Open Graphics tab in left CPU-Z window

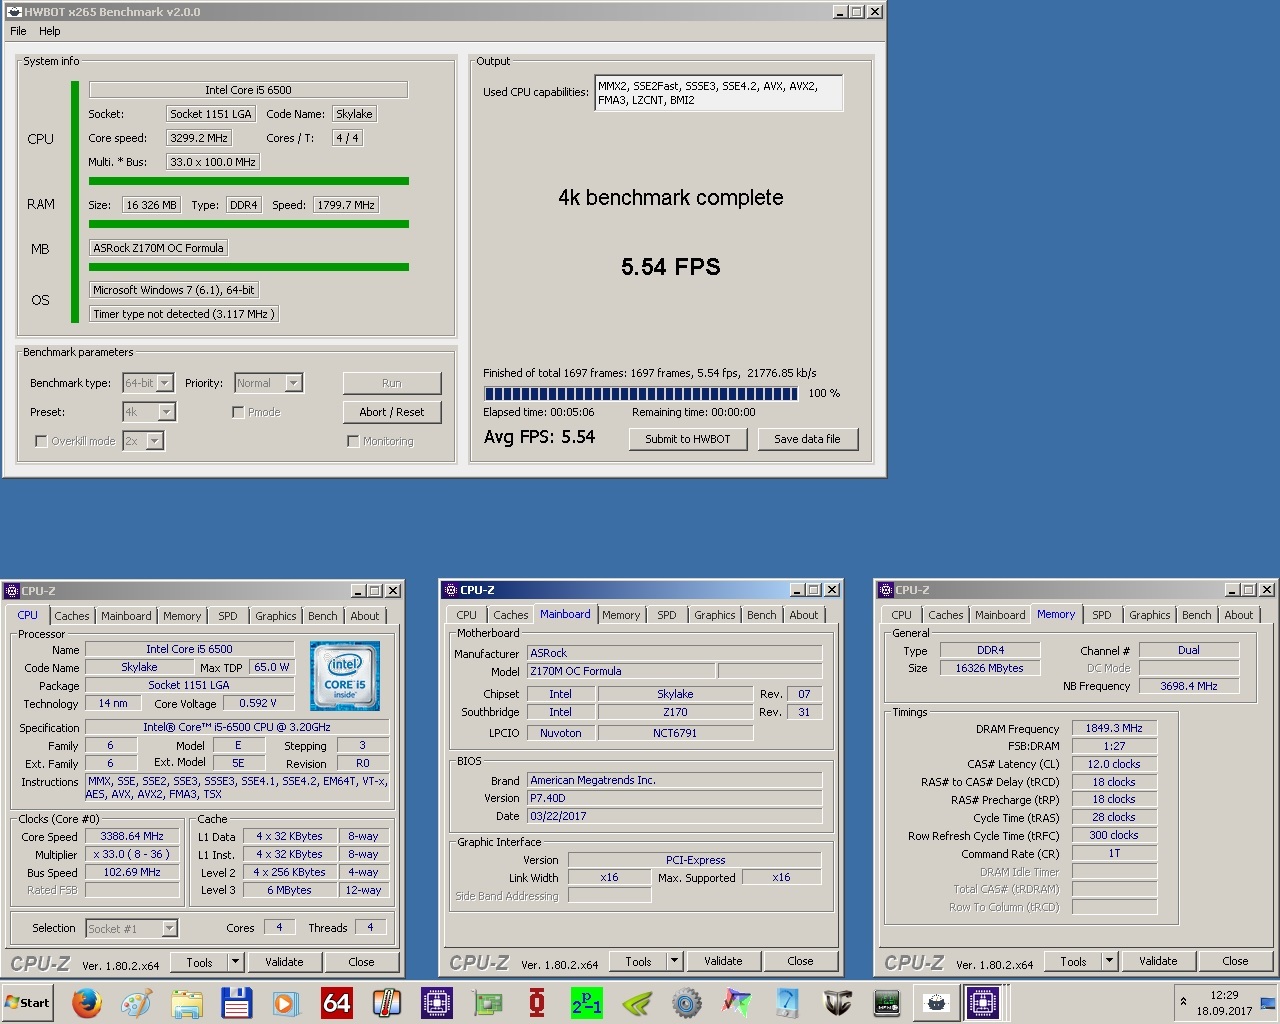coord(276,616)
